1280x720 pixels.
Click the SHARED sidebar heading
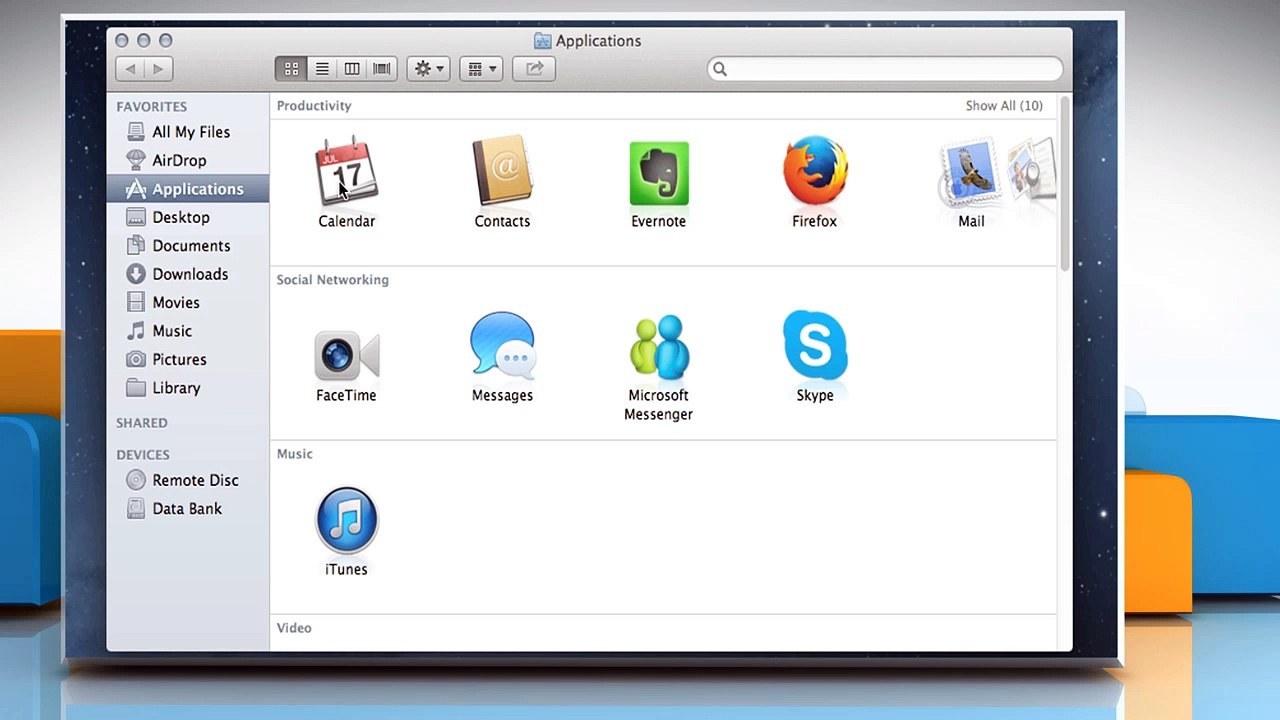142,423
